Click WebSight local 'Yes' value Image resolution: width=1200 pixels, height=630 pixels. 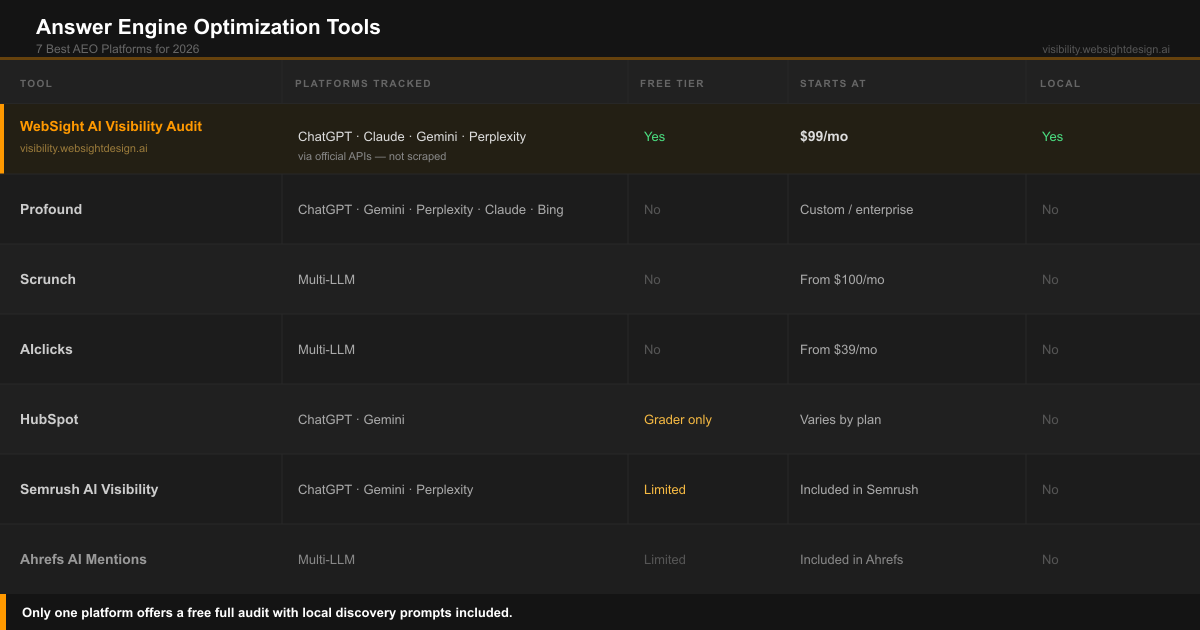tap(1052, 136)
